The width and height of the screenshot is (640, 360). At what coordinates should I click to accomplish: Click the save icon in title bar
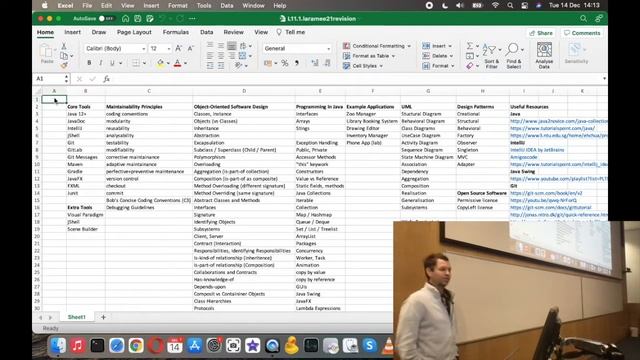coord(138,18)
